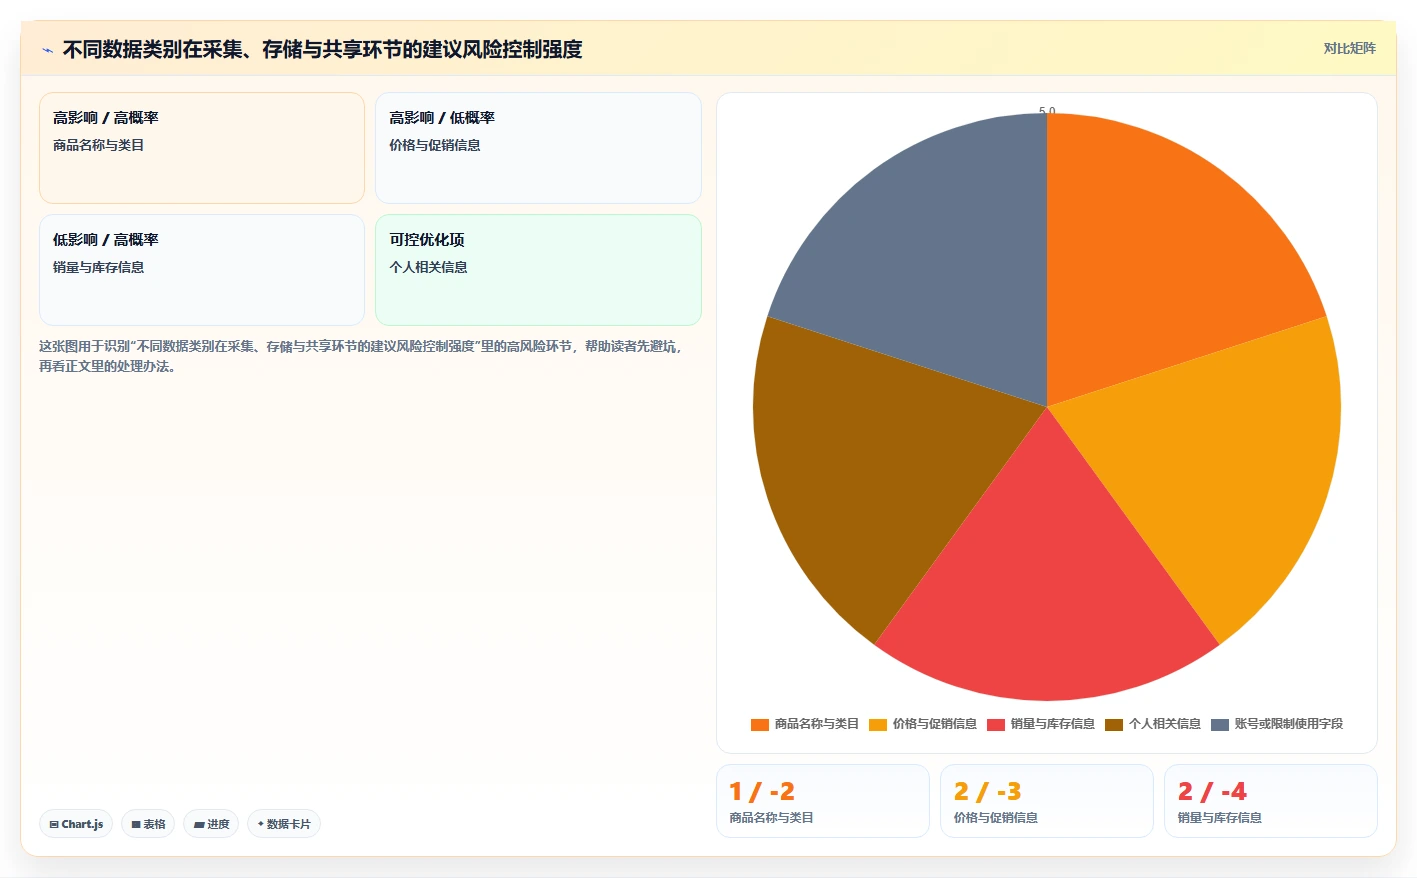This screenshot has width=1417, height=878.
Task: Click 商品名称与类目 text in 高影响 / 高概率 card
Action: point(99,145)
